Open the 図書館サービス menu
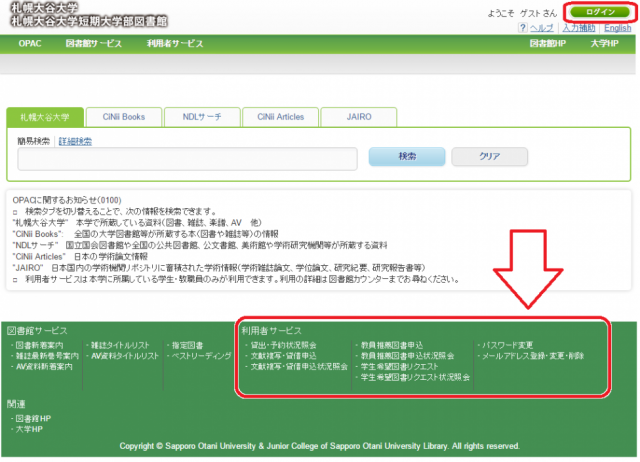This screenshot has width=640, height=462. coord(93,45)
